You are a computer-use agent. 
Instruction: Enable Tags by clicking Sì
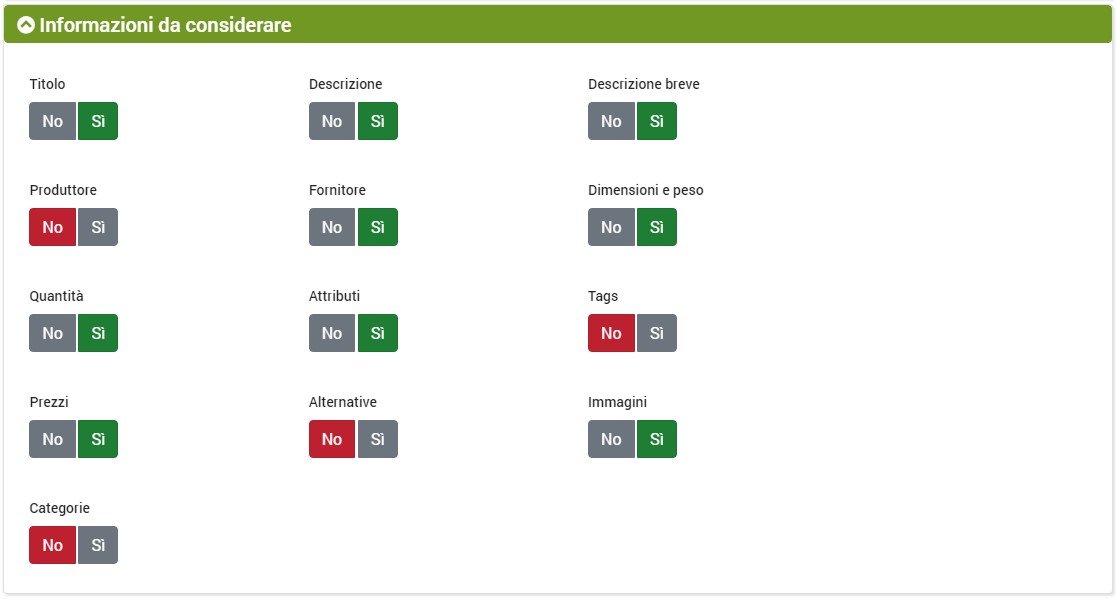coord(656,333)
